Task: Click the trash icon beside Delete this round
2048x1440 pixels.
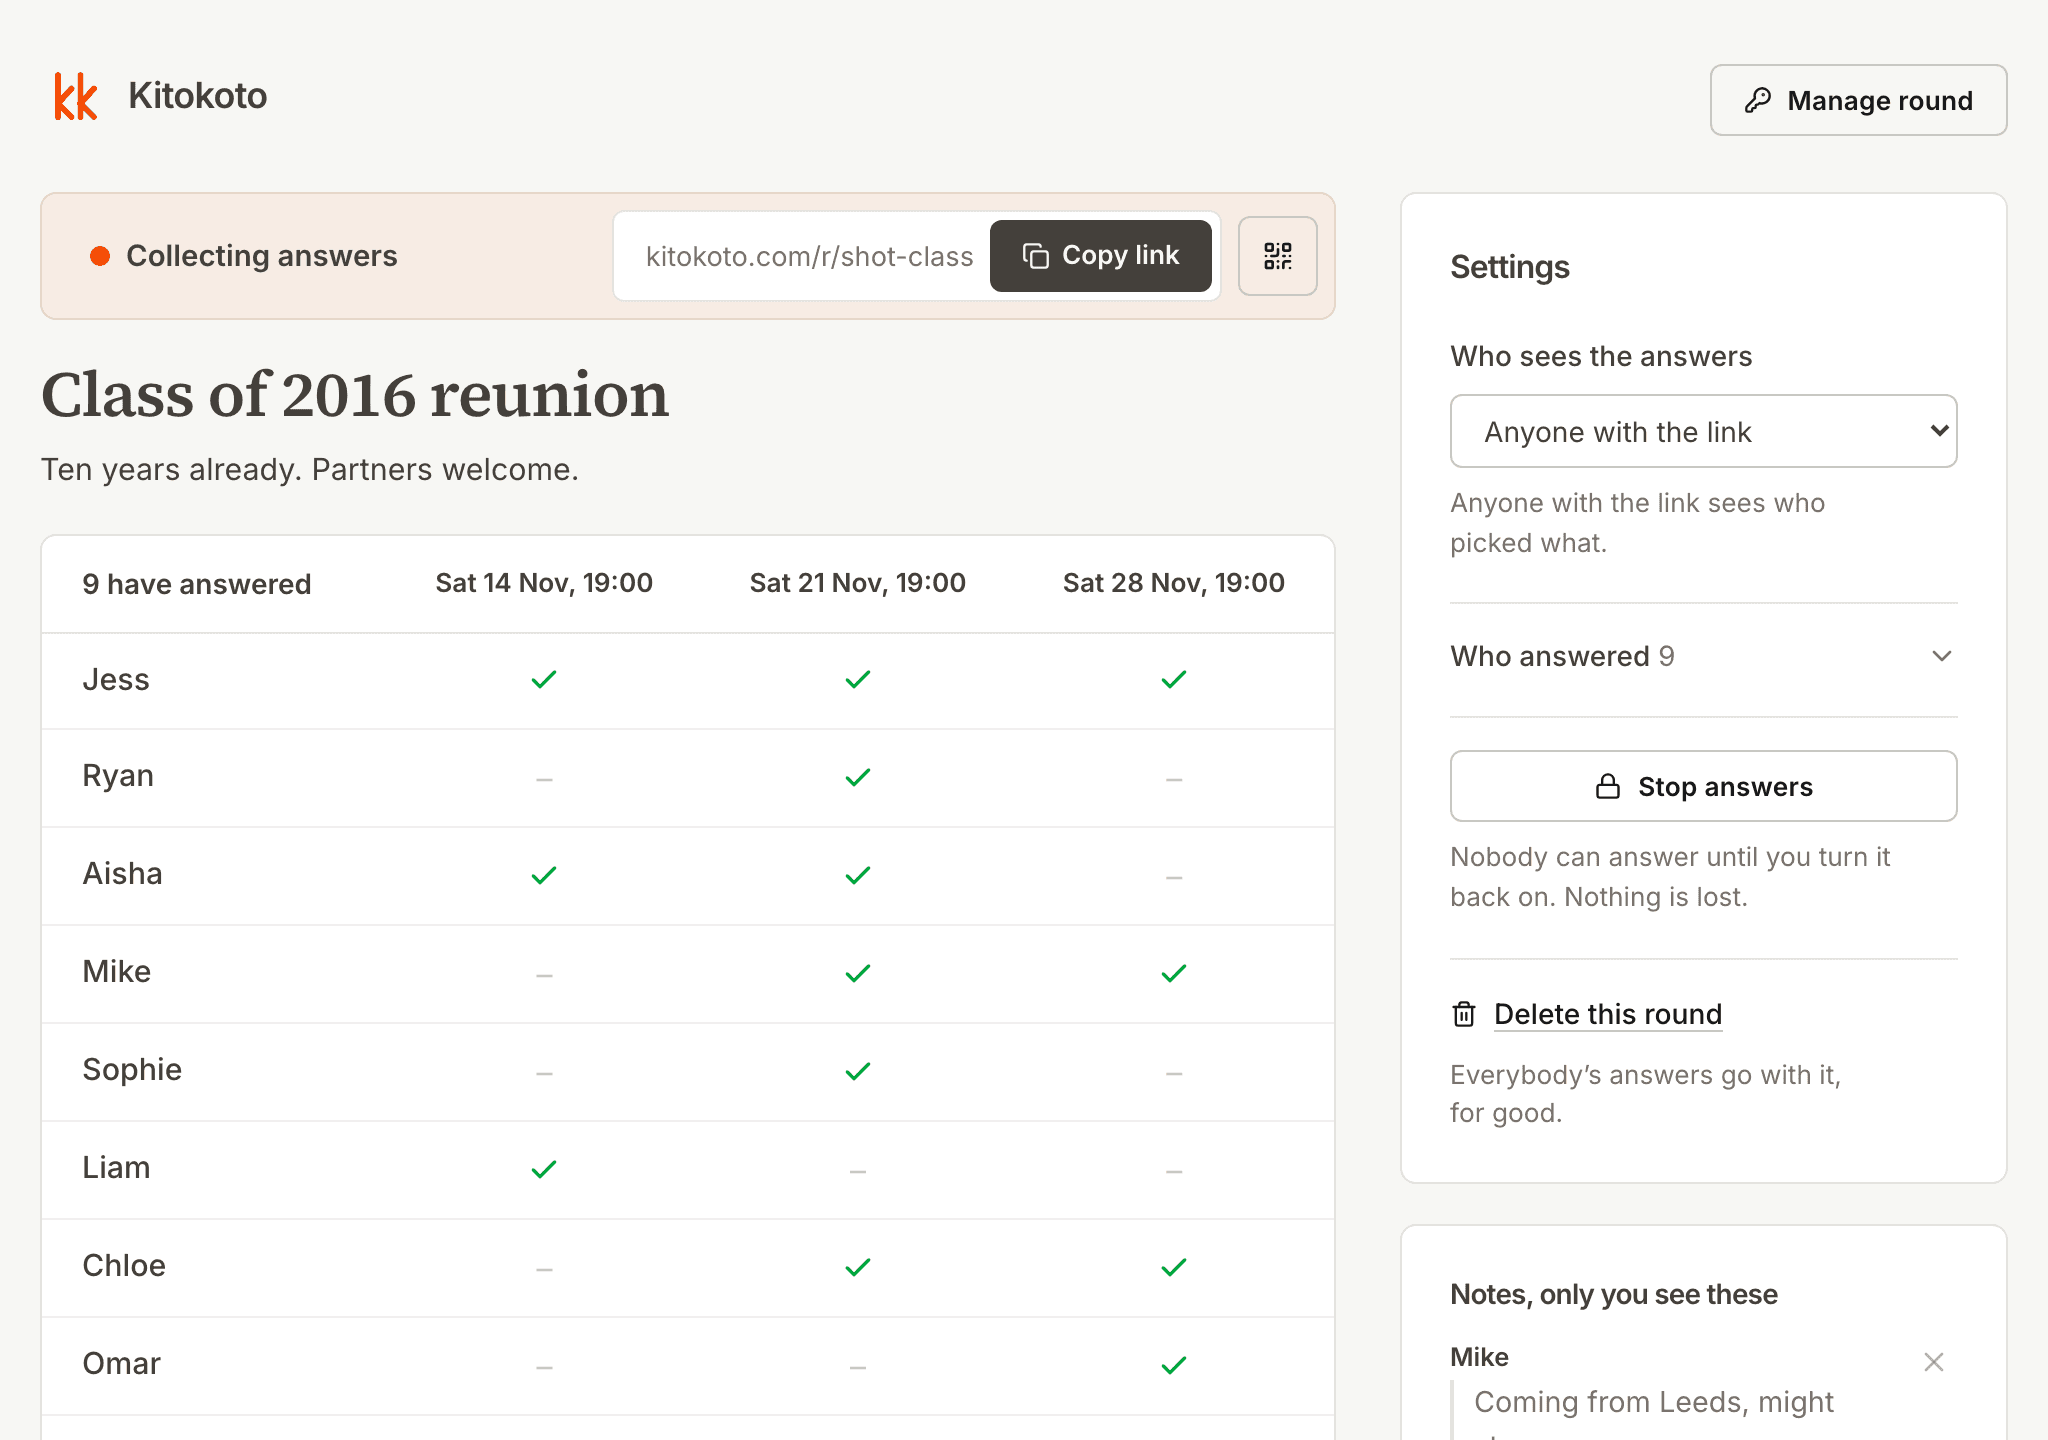Action: click(x=1464, y=1014)
